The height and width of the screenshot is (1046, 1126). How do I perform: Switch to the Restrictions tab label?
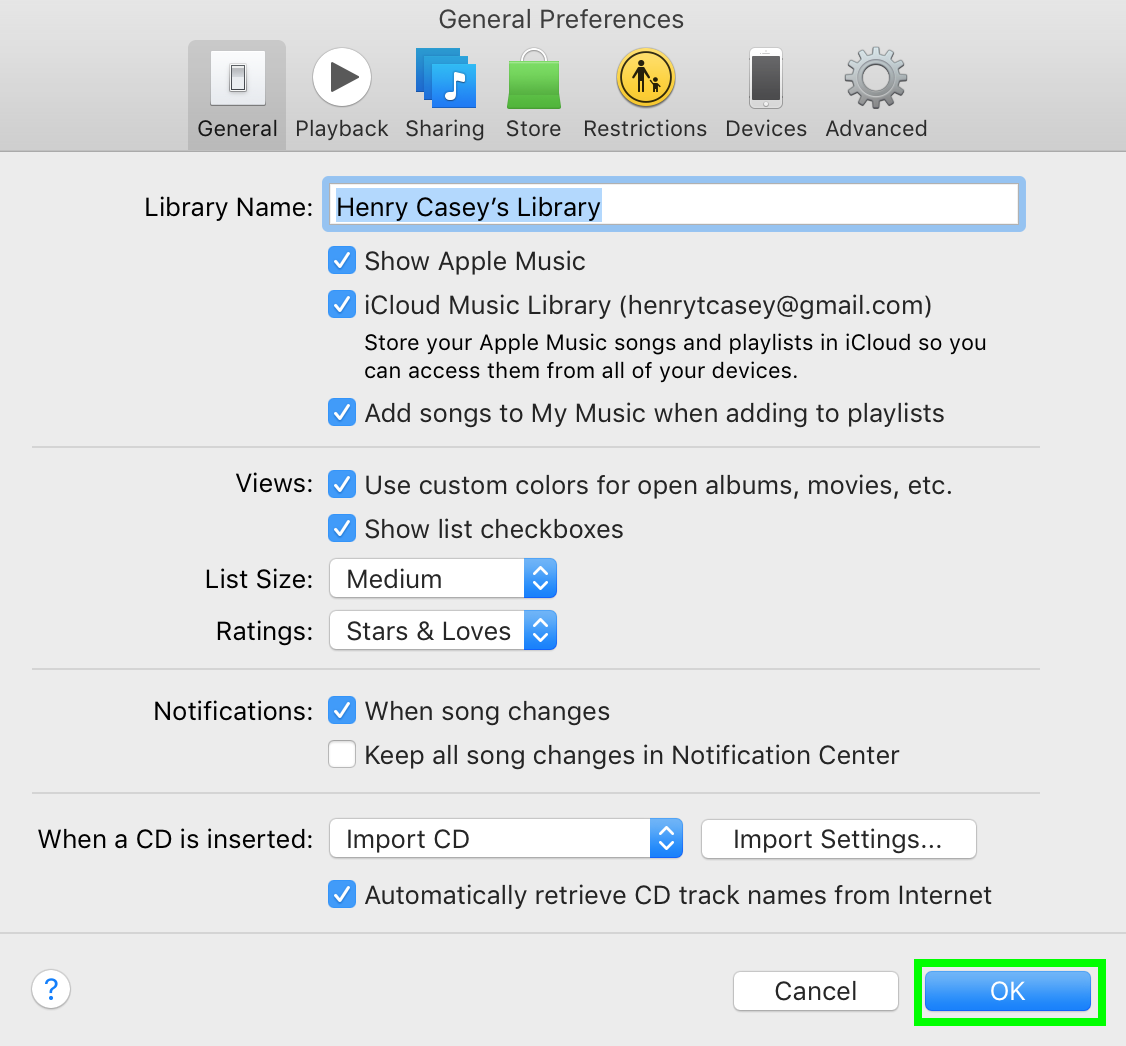click(x=645, y=129)
